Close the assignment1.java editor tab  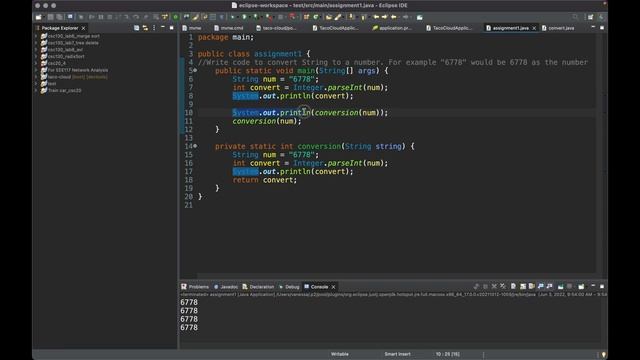pyautogui.click(x=534, y=28)
